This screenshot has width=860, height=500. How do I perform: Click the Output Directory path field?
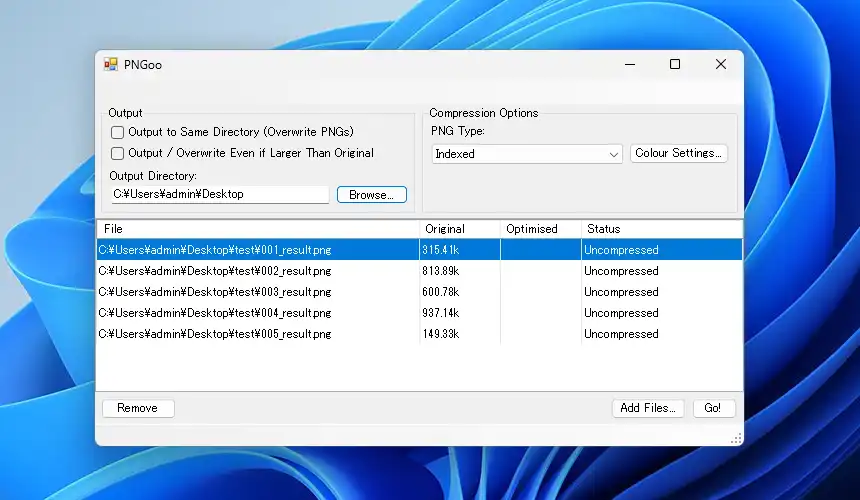(220, 194)
